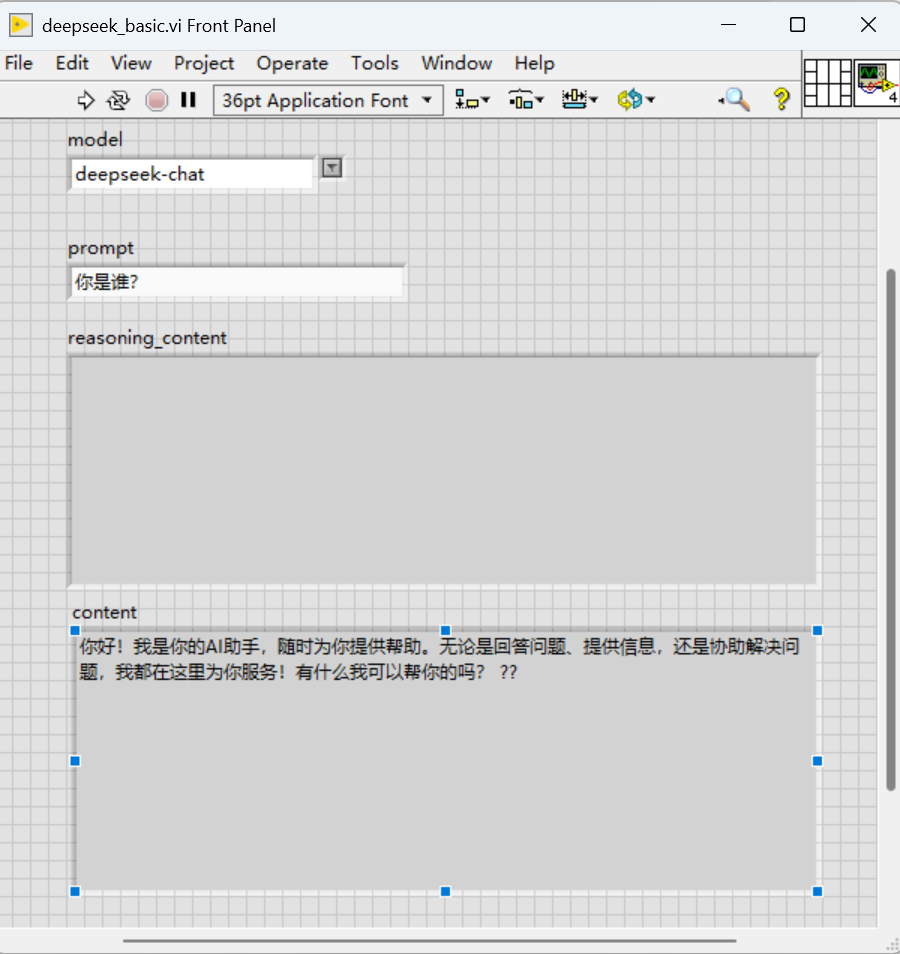Open the Search magnifier tool
This screenshot has width=900, height=954.
point(736,100)
